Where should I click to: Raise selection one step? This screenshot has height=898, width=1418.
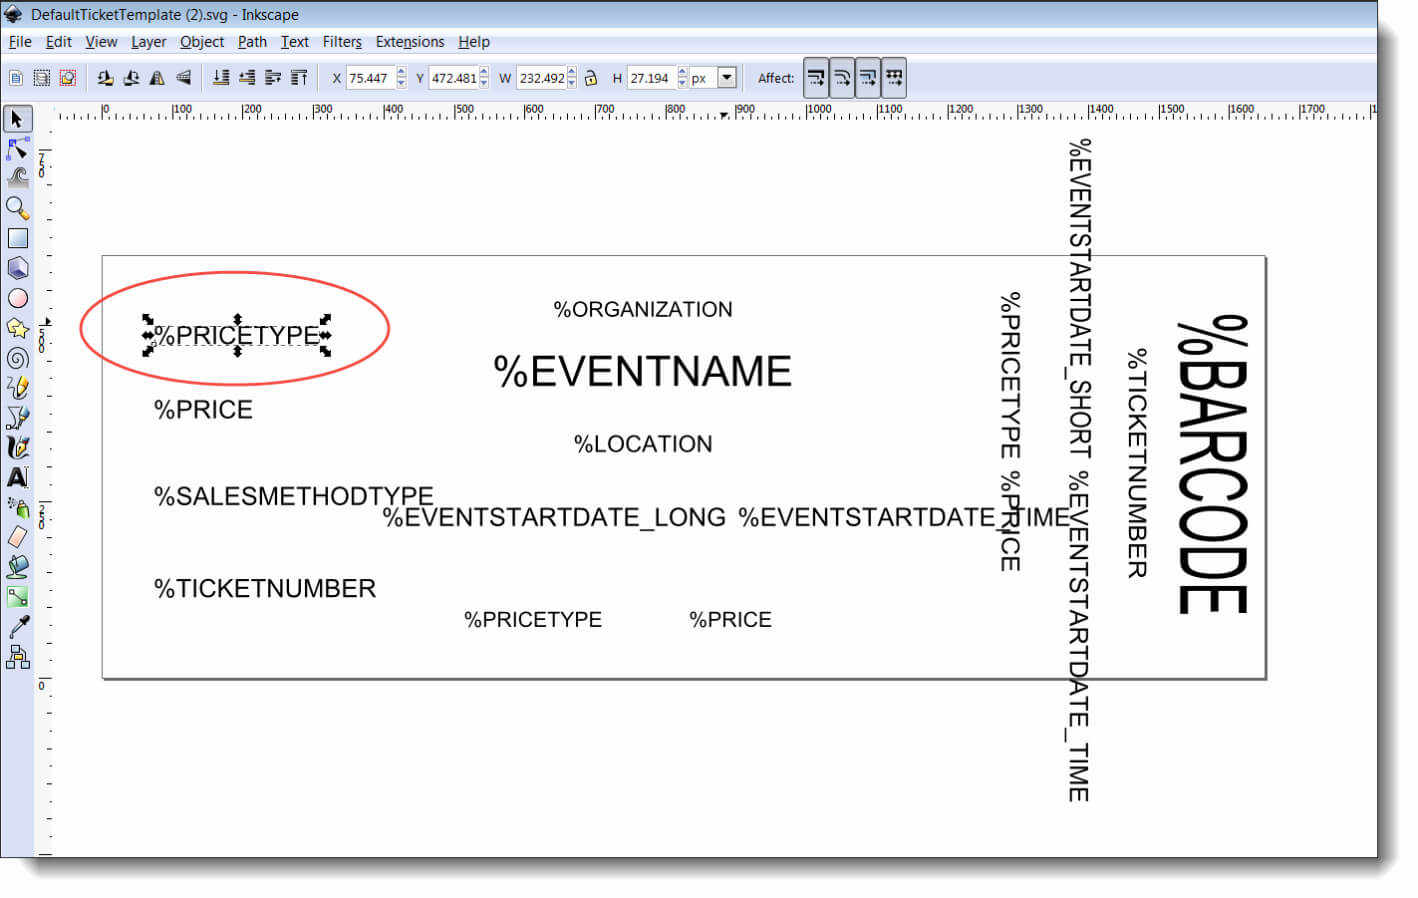pyautogui.click(x=273, y=78)
